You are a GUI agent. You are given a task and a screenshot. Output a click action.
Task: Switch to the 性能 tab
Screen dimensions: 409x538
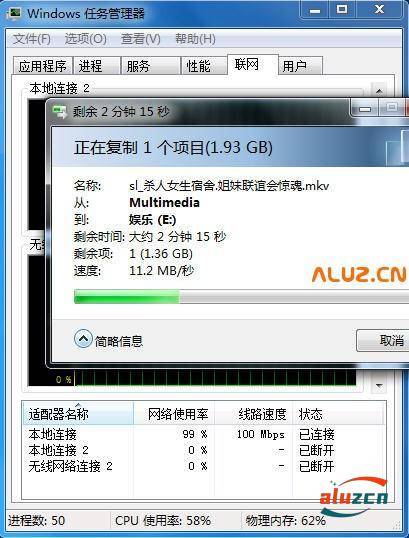click(x=204, y=66)
